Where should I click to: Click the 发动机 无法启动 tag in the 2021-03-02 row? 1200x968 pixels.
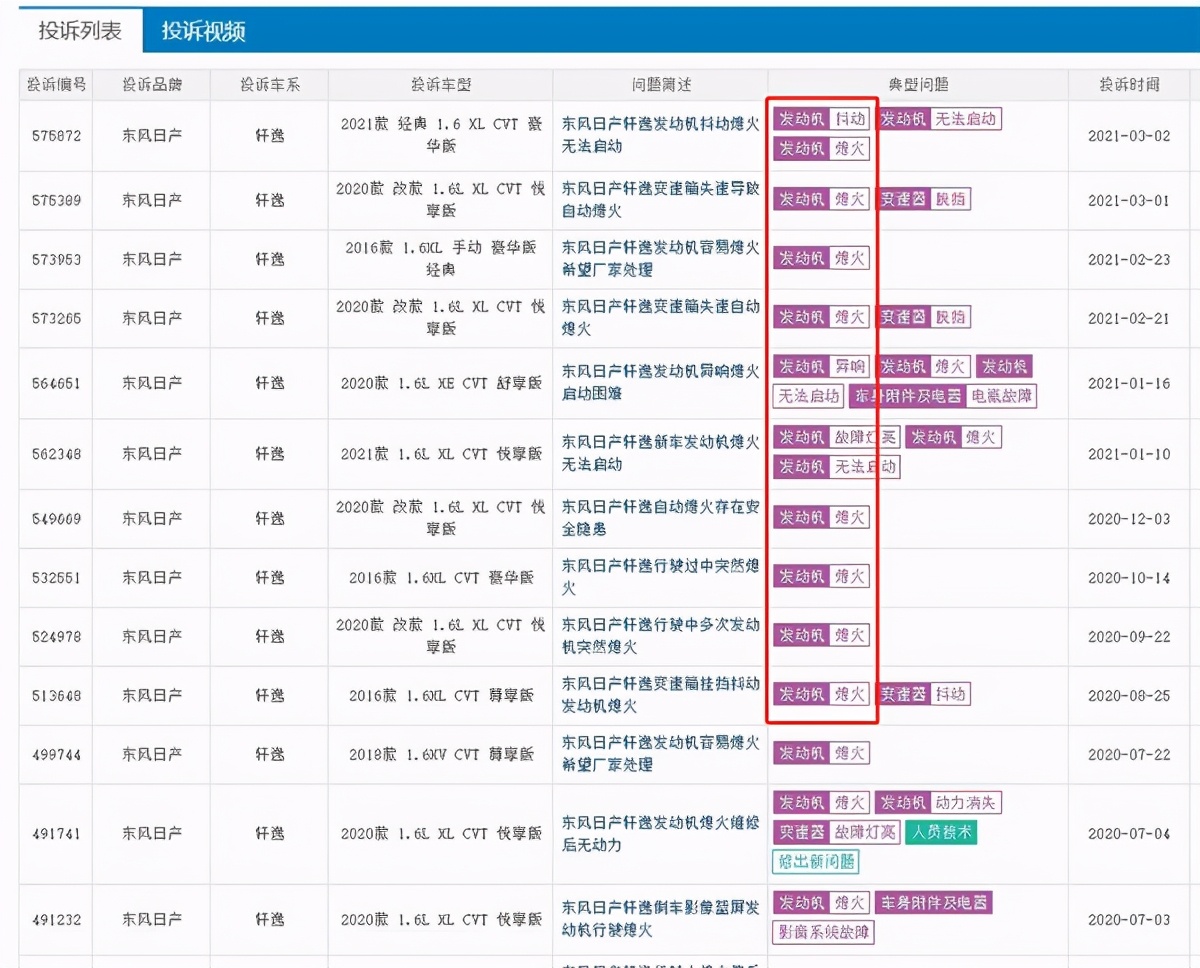pos(939,119)
